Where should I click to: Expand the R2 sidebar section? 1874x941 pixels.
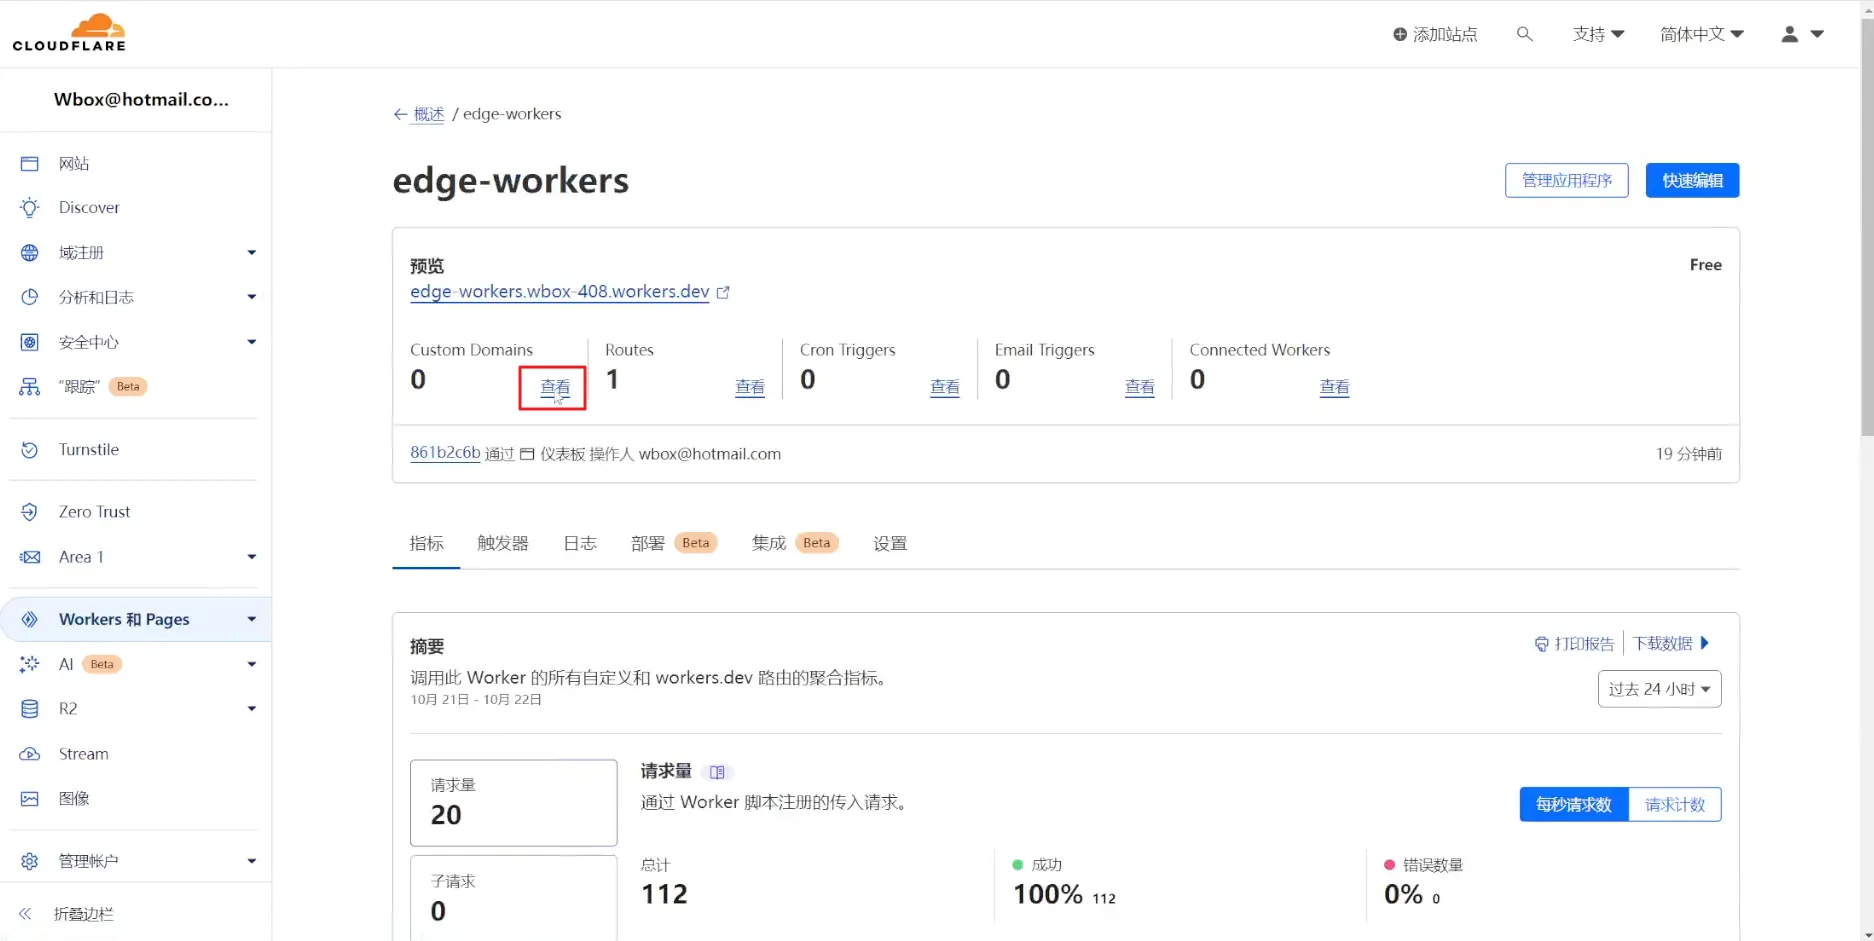(252, 709)
